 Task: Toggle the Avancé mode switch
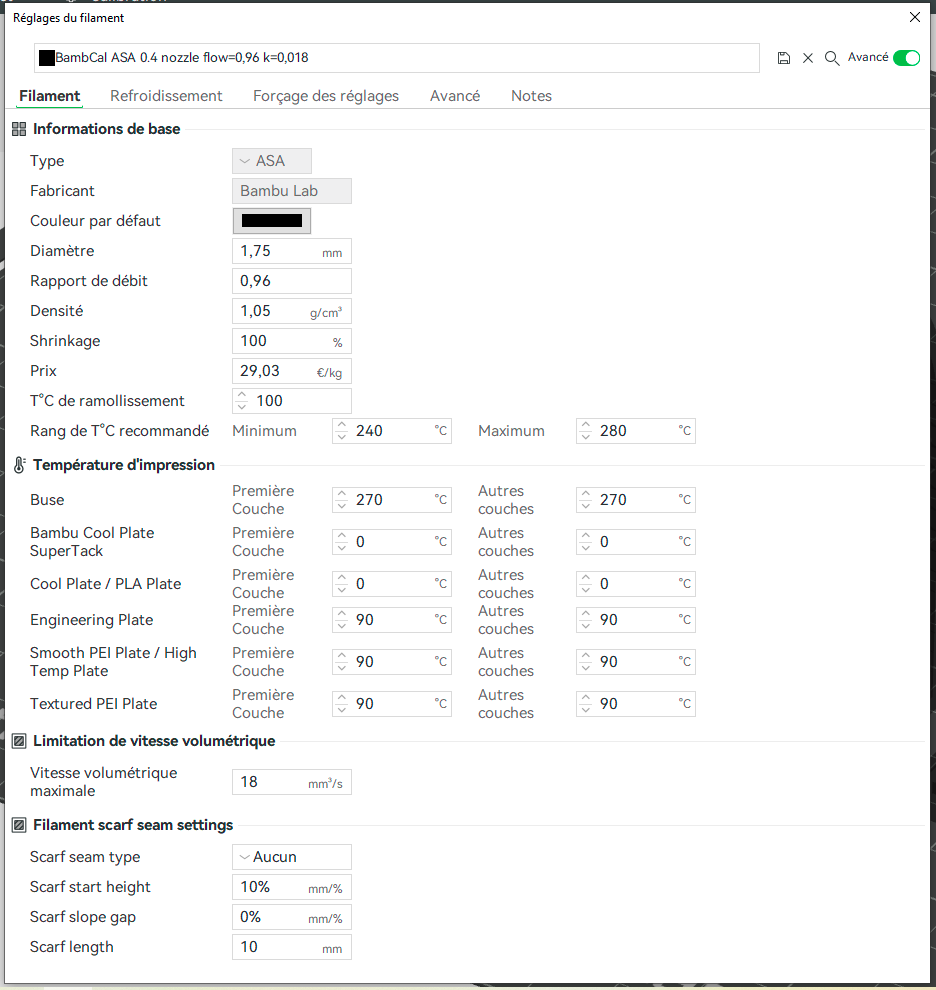click(x=906, y=58)
